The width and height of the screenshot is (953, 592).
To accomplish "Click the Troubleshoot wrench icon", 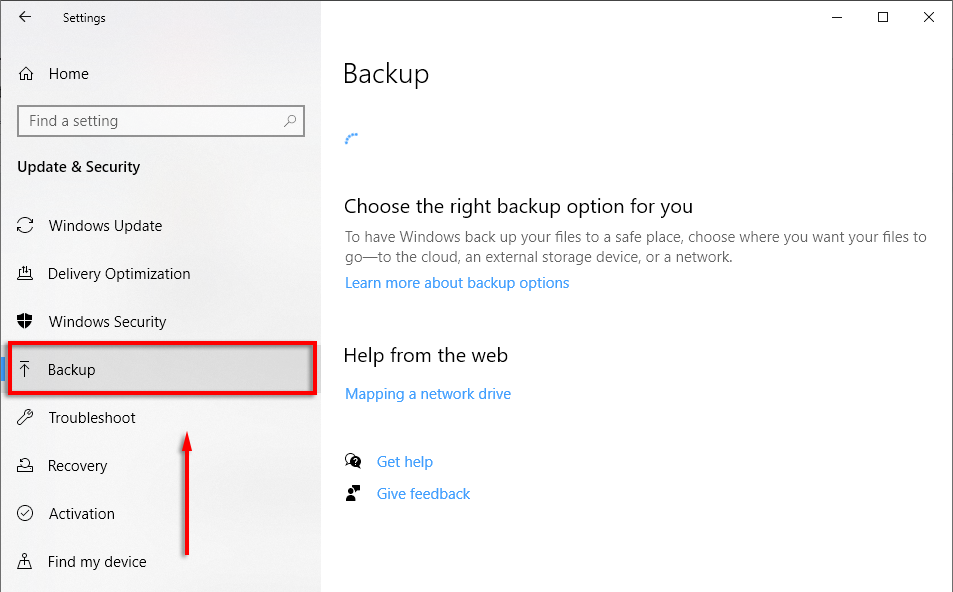I will (x=27, y=418).
